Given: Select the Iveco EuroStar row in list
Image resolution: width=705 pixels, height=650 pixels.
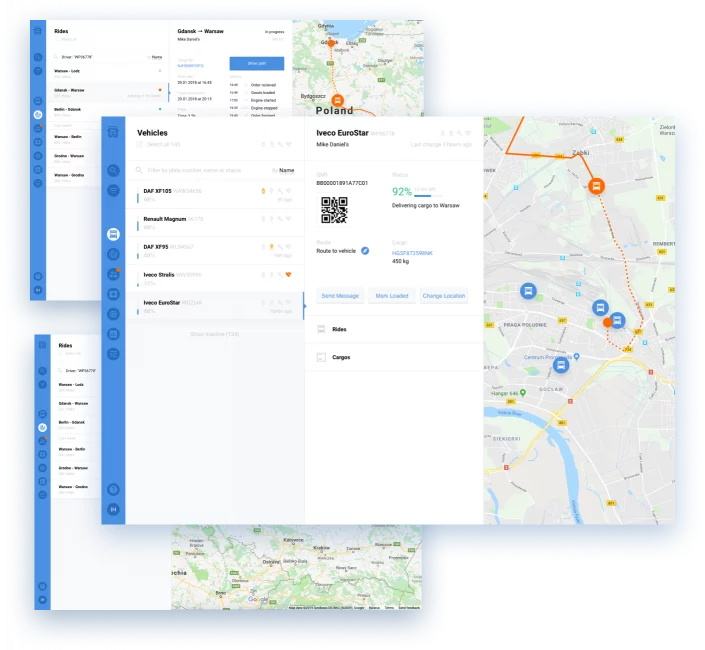Looking at the screenshot, I should coord(215,307).
